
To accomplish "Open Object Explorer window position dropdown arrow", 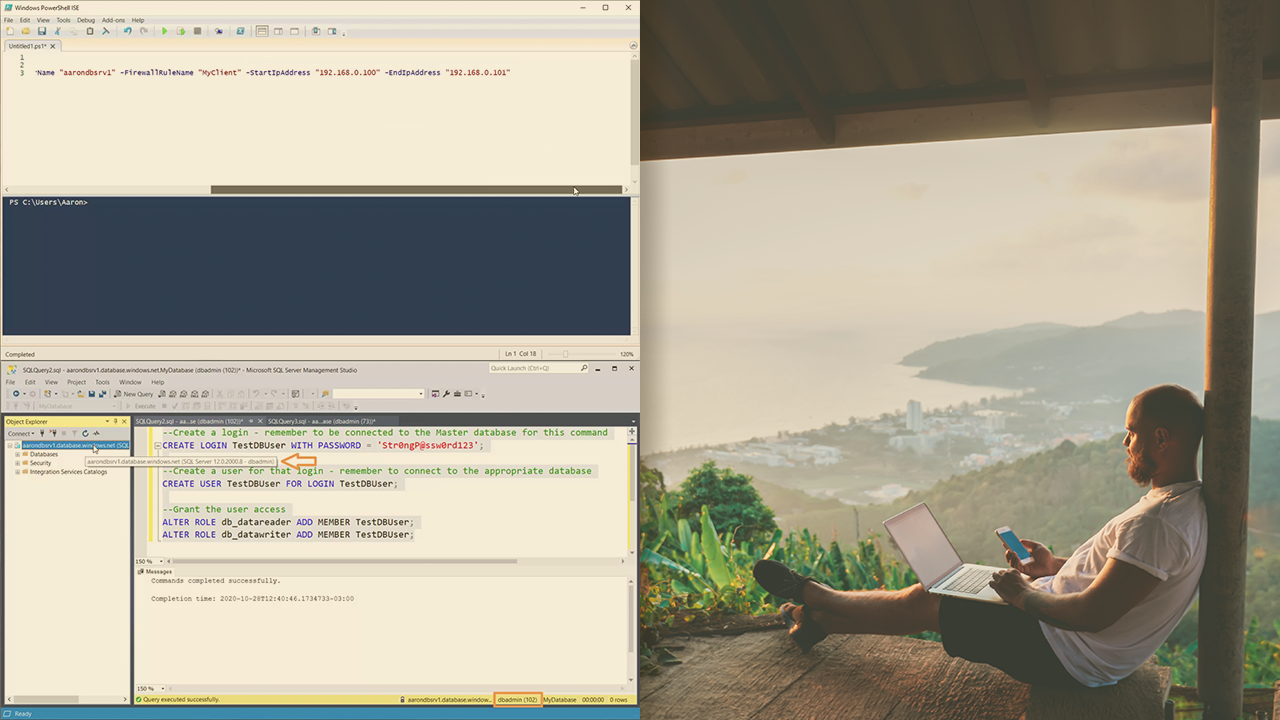I will coord(107,422).
